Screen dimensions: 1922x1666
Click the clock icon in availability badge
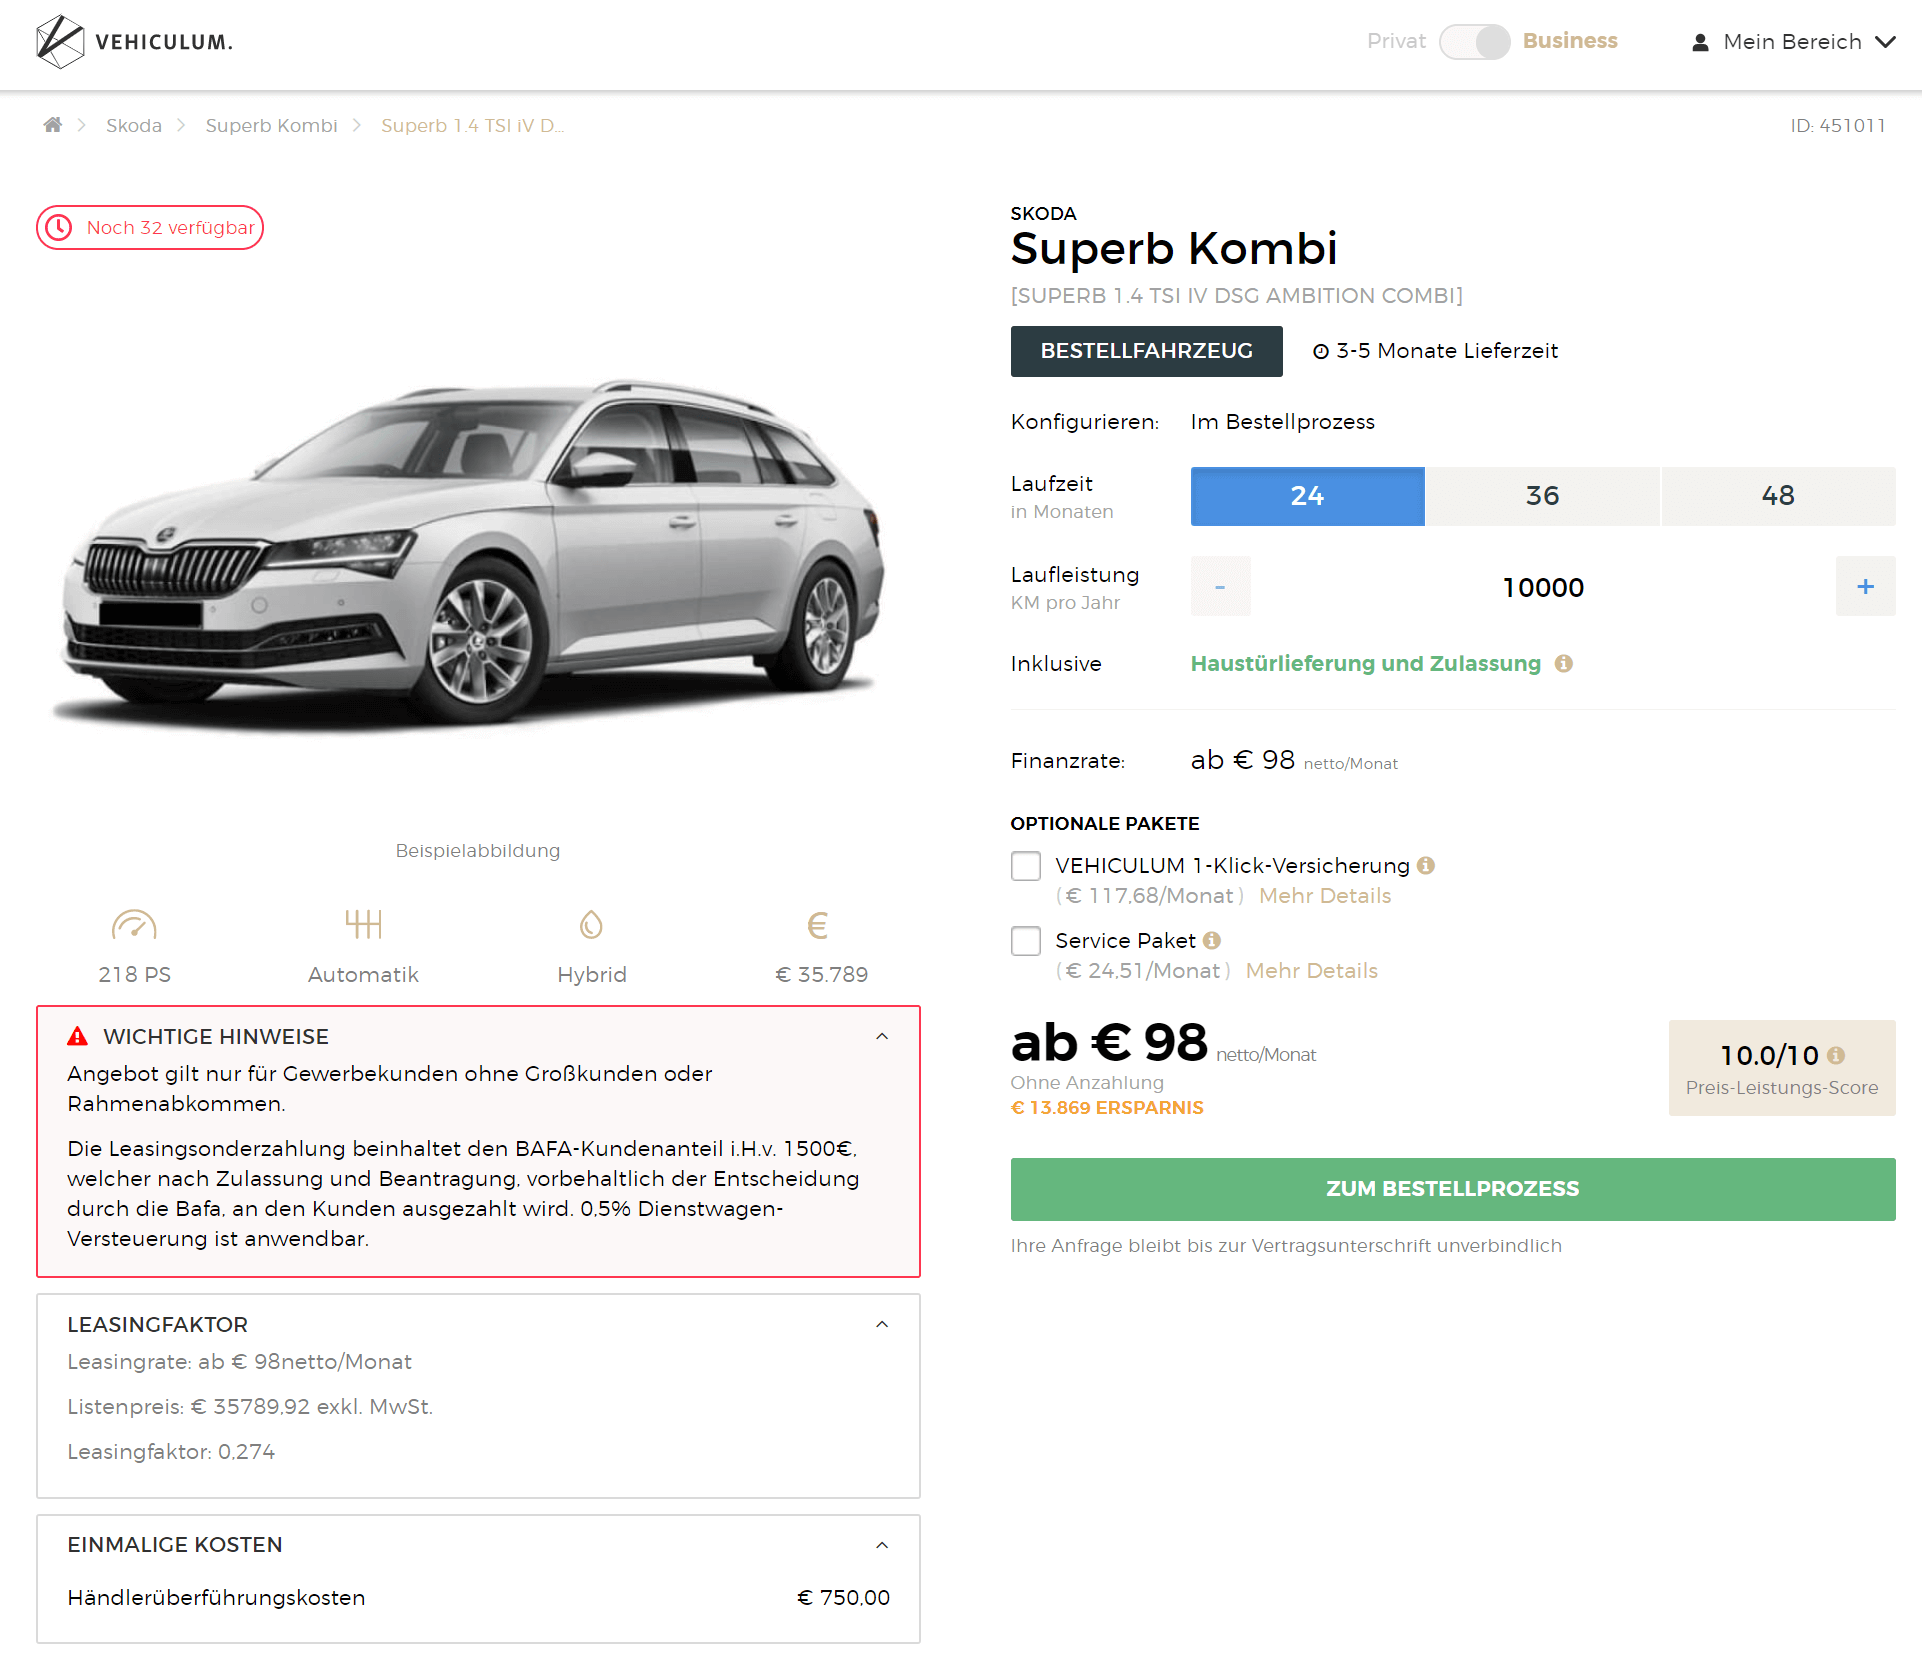point(59,228)
